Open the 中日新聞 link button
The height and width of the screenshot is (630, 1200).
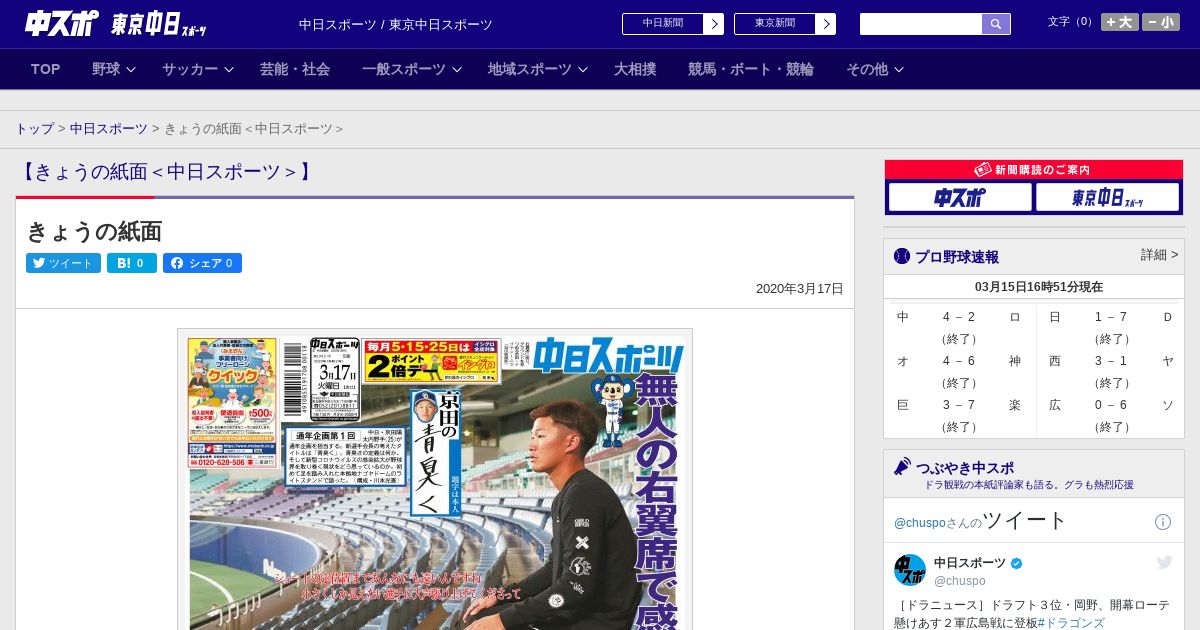click(663, 24)
